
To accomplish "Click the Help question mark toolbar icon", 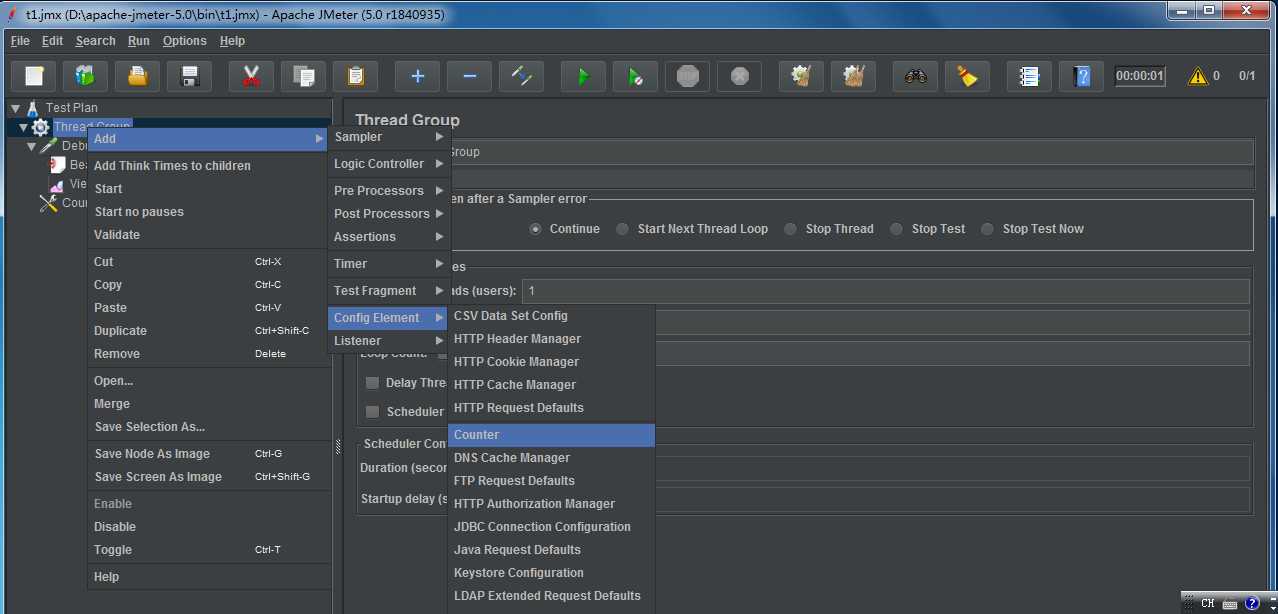I will pyautogui.click(x=1081, y=76).
